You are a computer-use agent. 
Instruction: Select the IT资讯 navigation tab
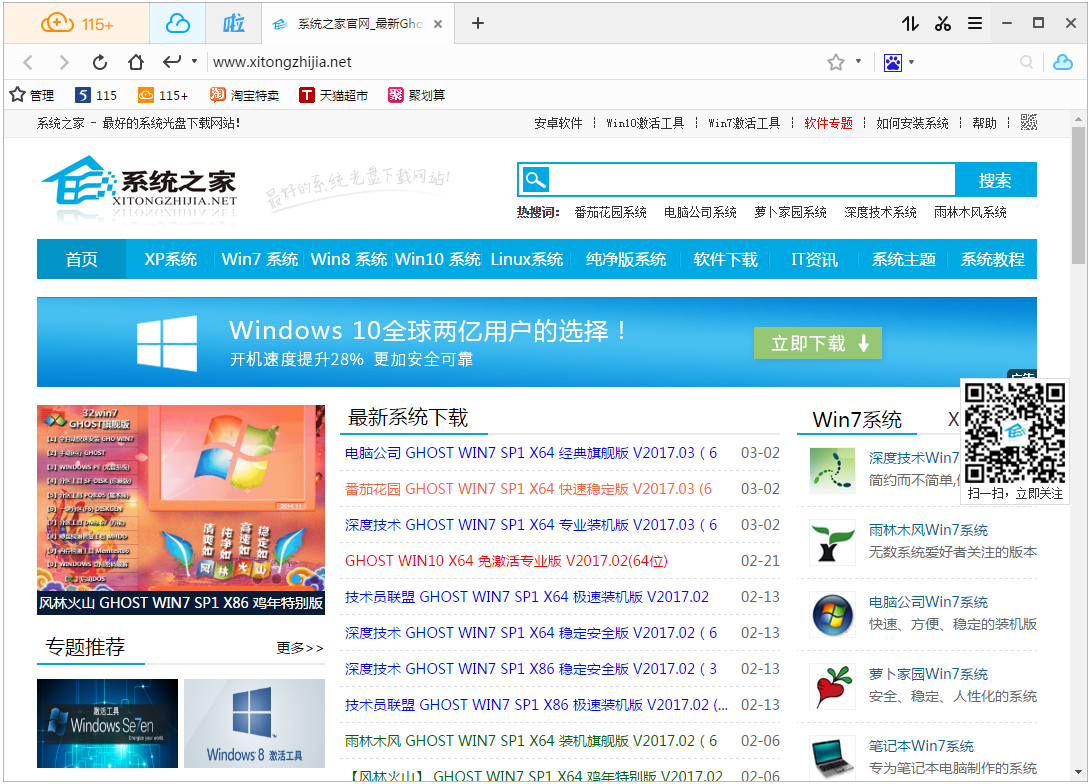[x=814, y=259]
